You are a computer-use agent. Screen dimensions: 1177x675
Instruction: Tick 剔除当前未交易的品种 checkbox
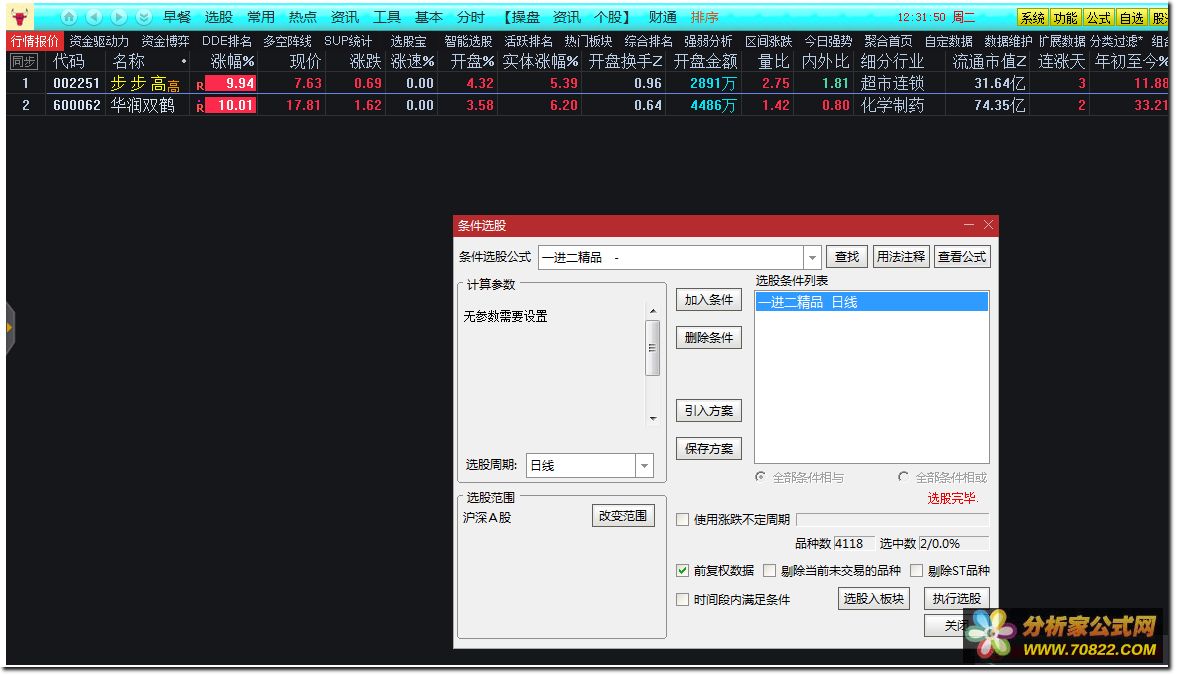pos(769,571)
